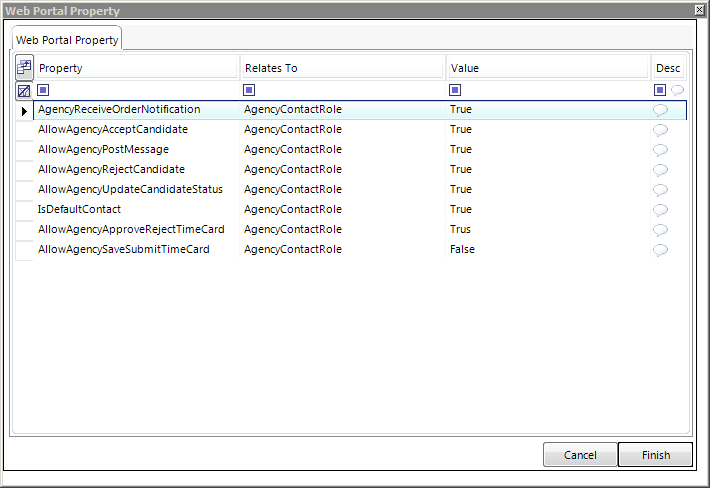Open description bubble for AllowAgencyUpdateCandidateStatus
The height and width of the screenshot is (488, 710).
(661, 190)
